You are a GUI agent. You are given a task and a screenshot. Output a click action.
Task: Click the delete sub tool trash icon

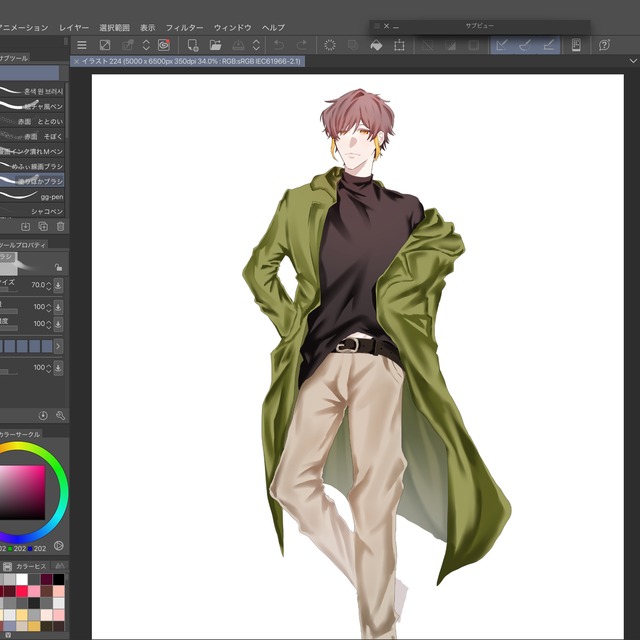point(60,227)
